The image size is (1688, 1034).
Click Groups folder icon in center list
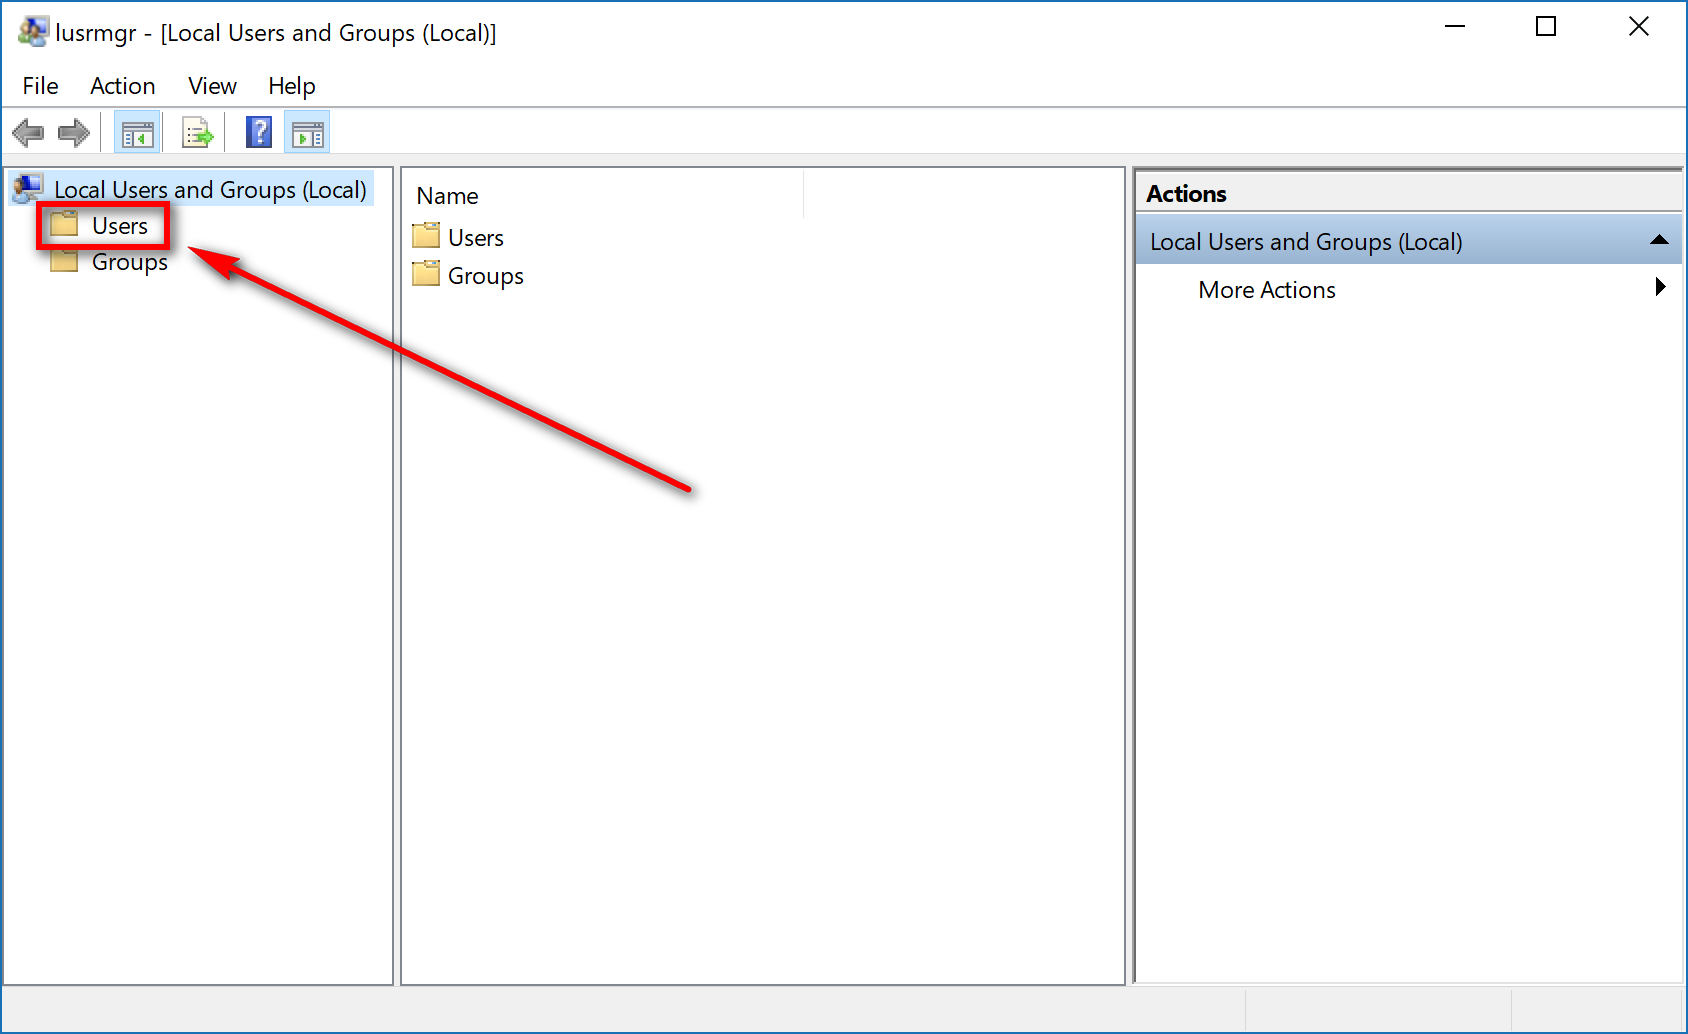click(x=426, y=273)
